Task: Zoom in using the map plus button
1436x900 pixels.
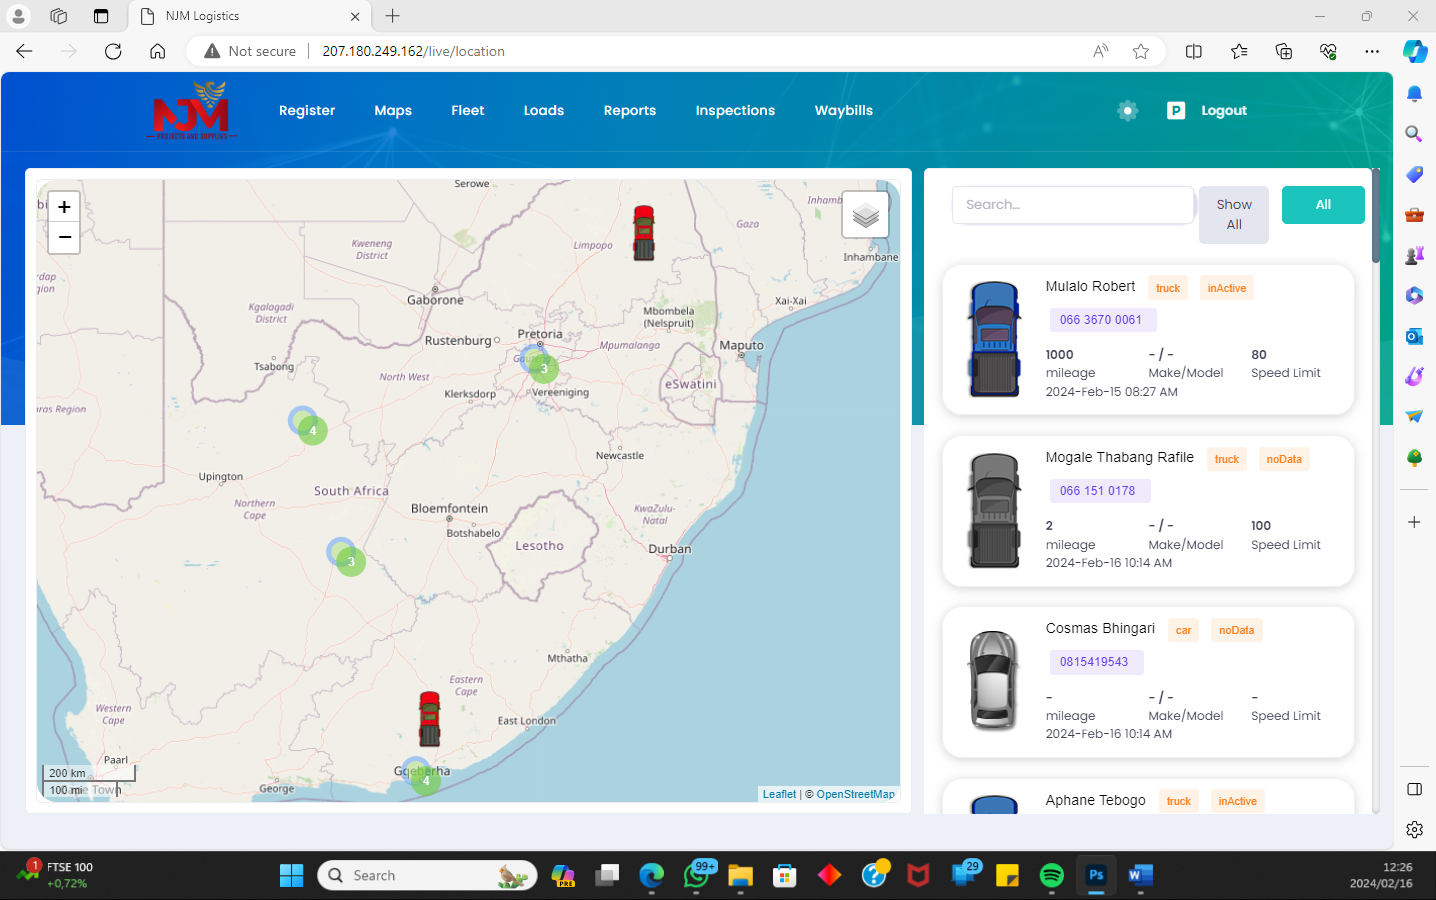Action: pyautogui.click(x=63, y=206)
